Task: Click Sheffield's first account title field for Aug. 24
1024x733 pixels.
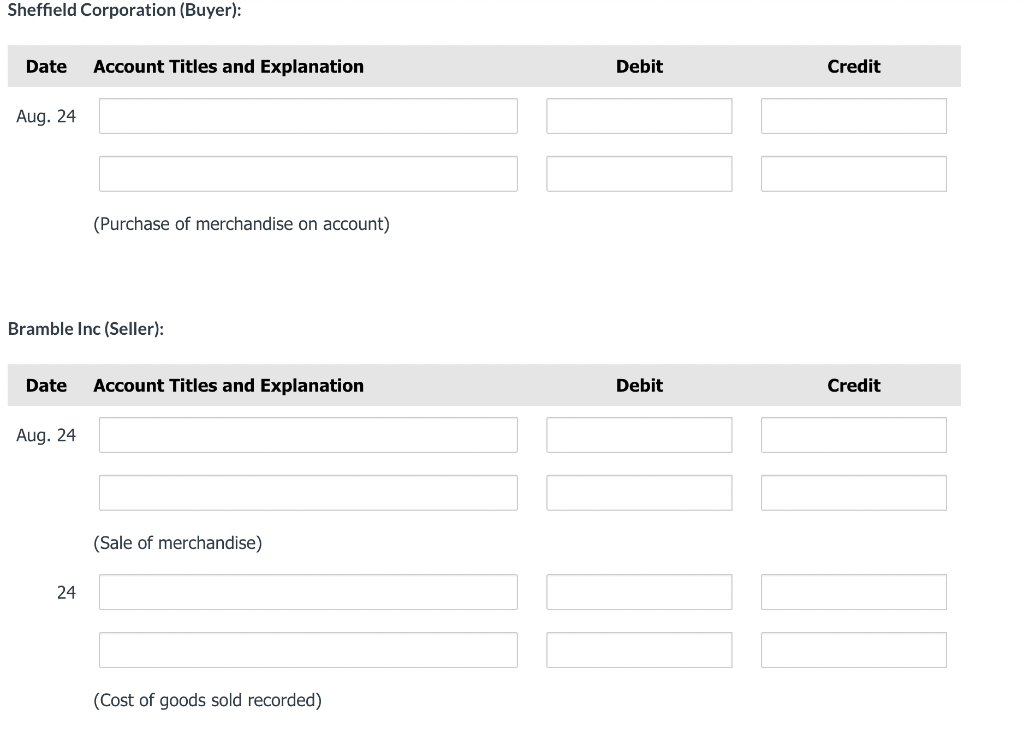Action: click(308, 116)
